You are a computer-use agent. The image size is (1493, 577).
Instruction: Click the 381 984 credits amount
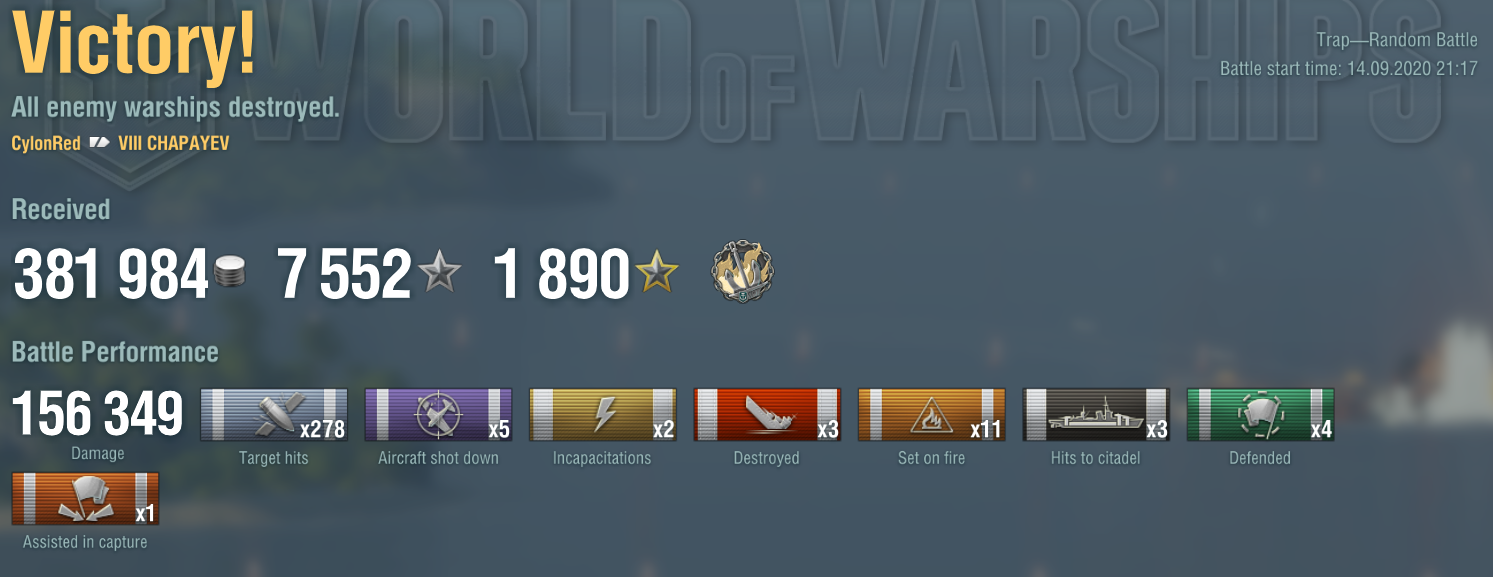pos(110,275)
